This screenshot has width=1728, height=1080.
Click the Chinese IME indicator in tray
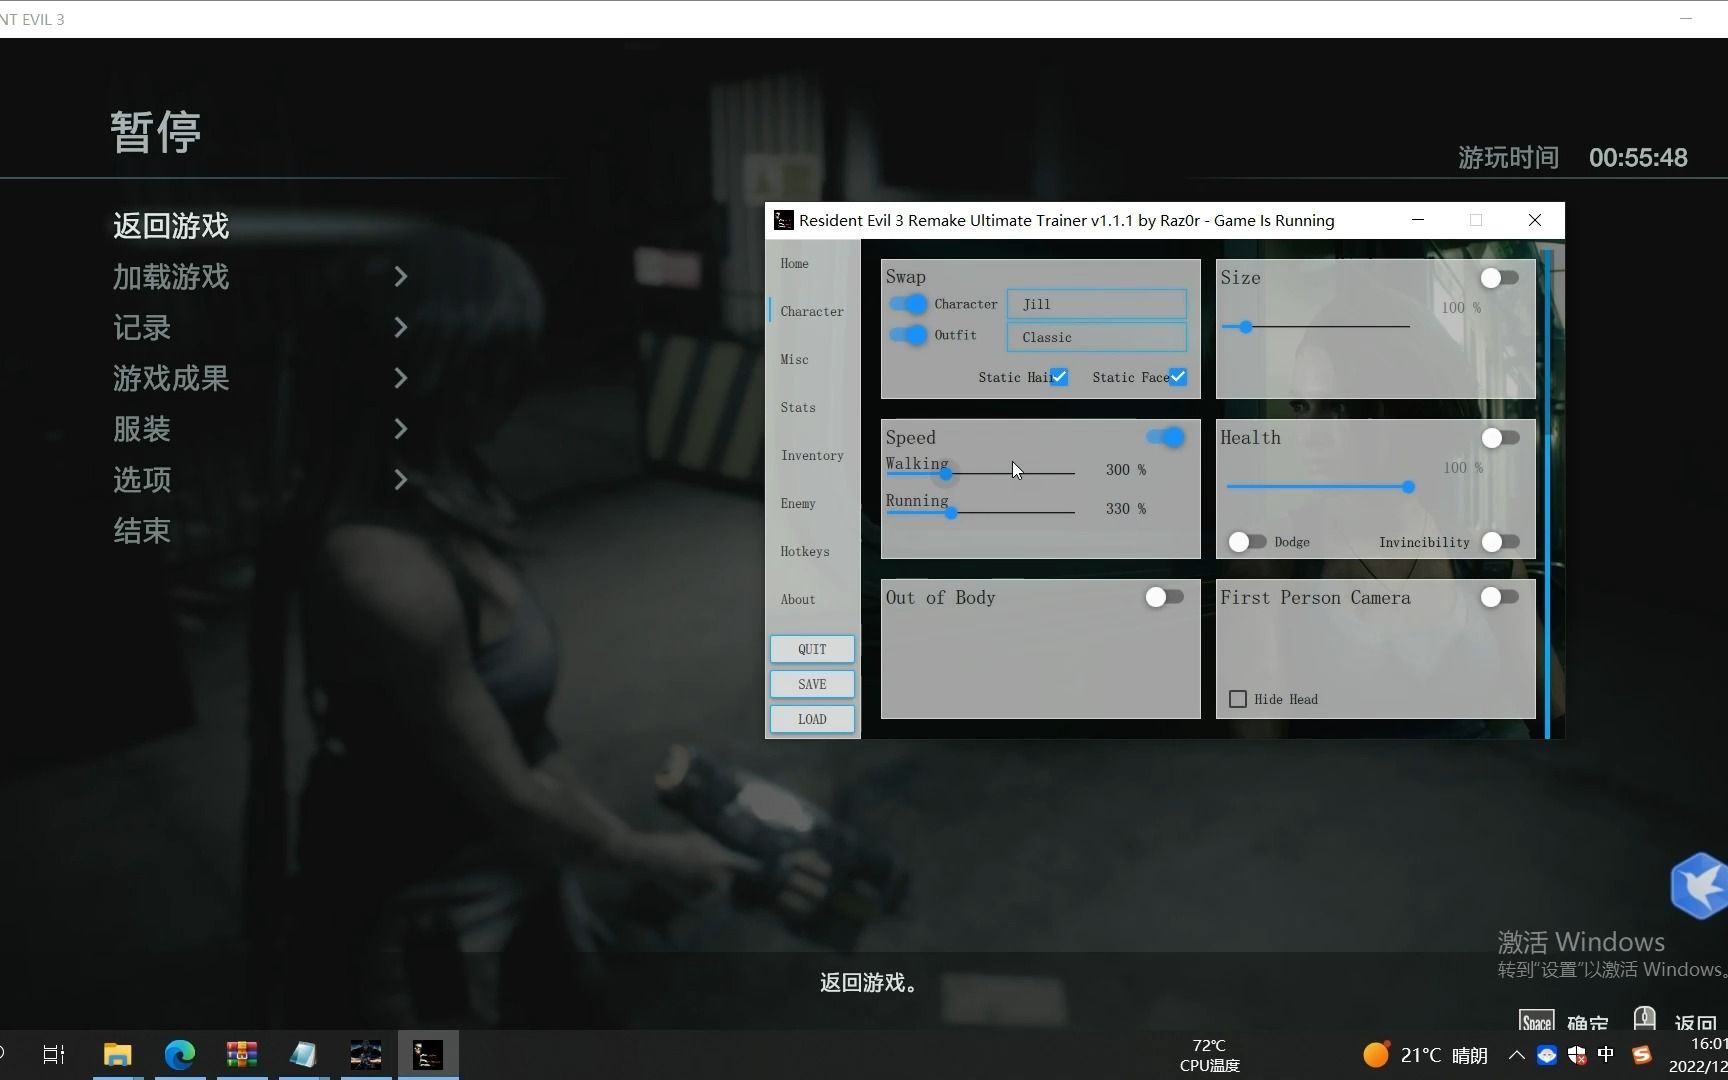[x=1606, y=1055]
